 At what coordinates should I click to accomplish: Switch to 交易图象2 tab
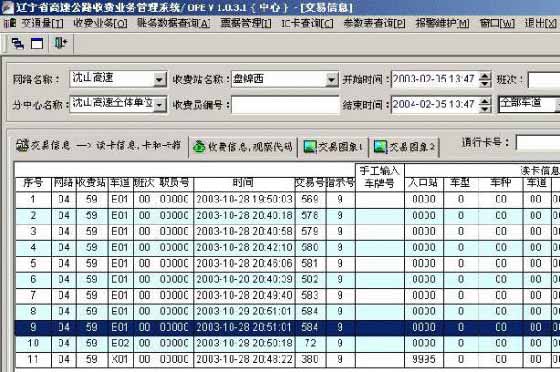click(x=404, y=146)
